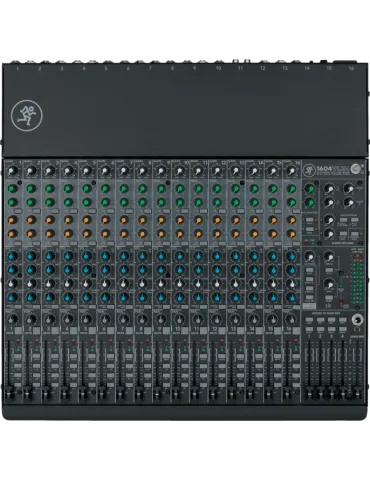This screenshot has width=370, height=480.
Task: Click channel 7 upper orange aux knob
Action: pyautogui.click(x=124, y=220)
